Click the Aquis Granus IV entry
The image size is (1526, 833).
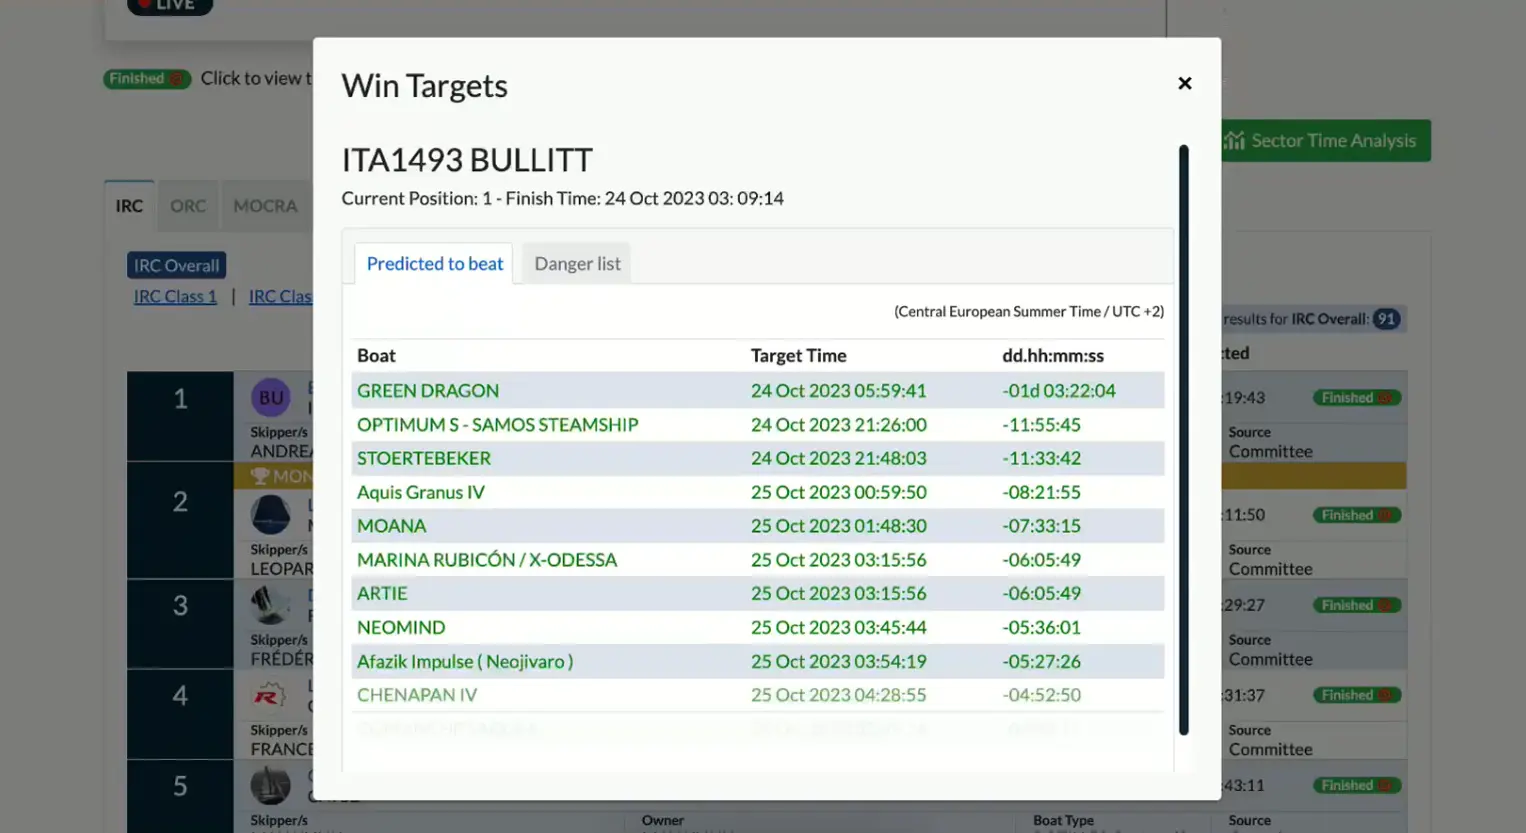[421, 492]
